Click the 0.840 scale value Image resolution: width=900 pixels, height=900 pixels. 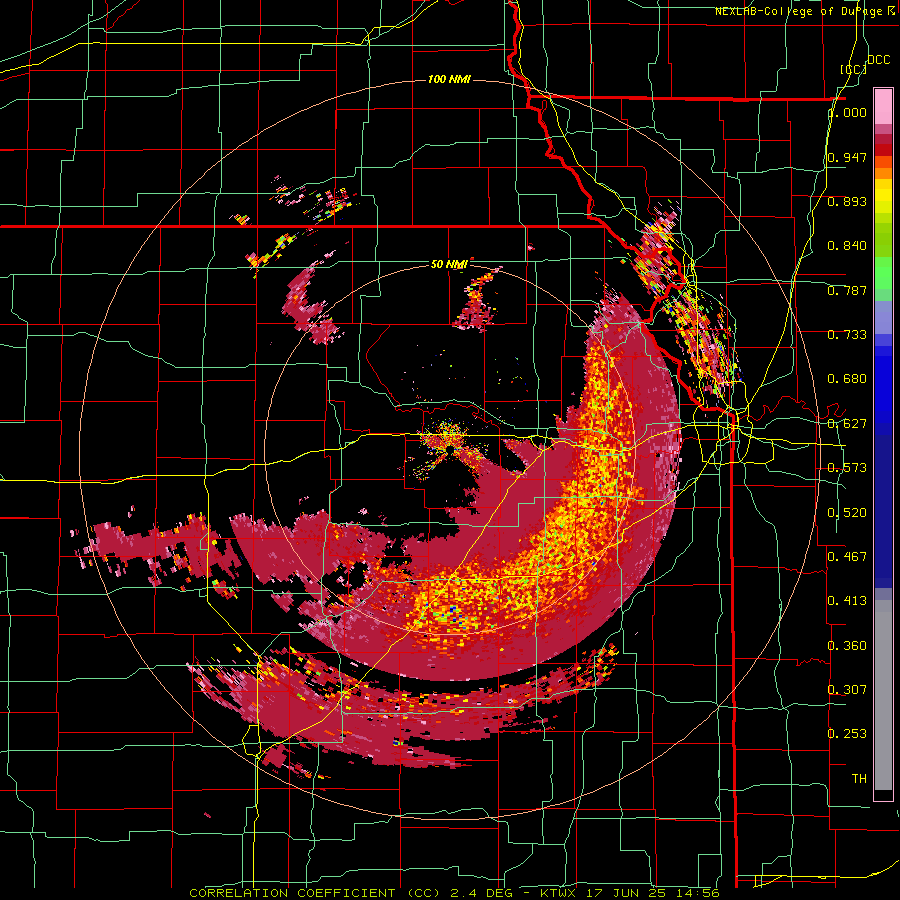tap(847, 246)
